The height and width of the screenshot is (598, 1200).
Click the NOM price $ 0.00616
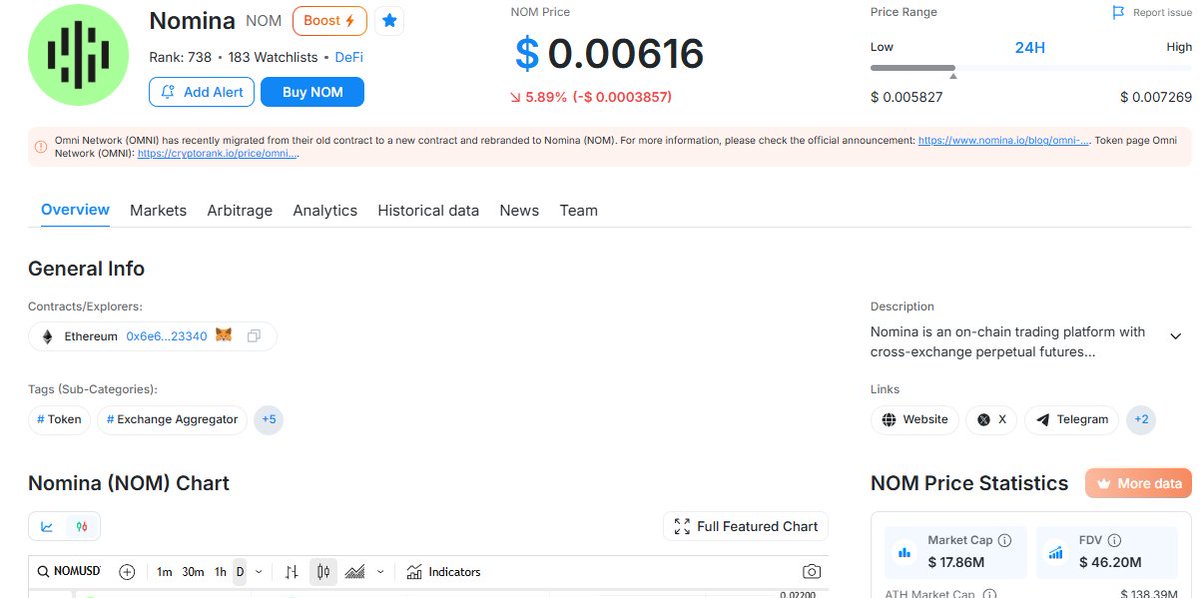click(609, 54)
